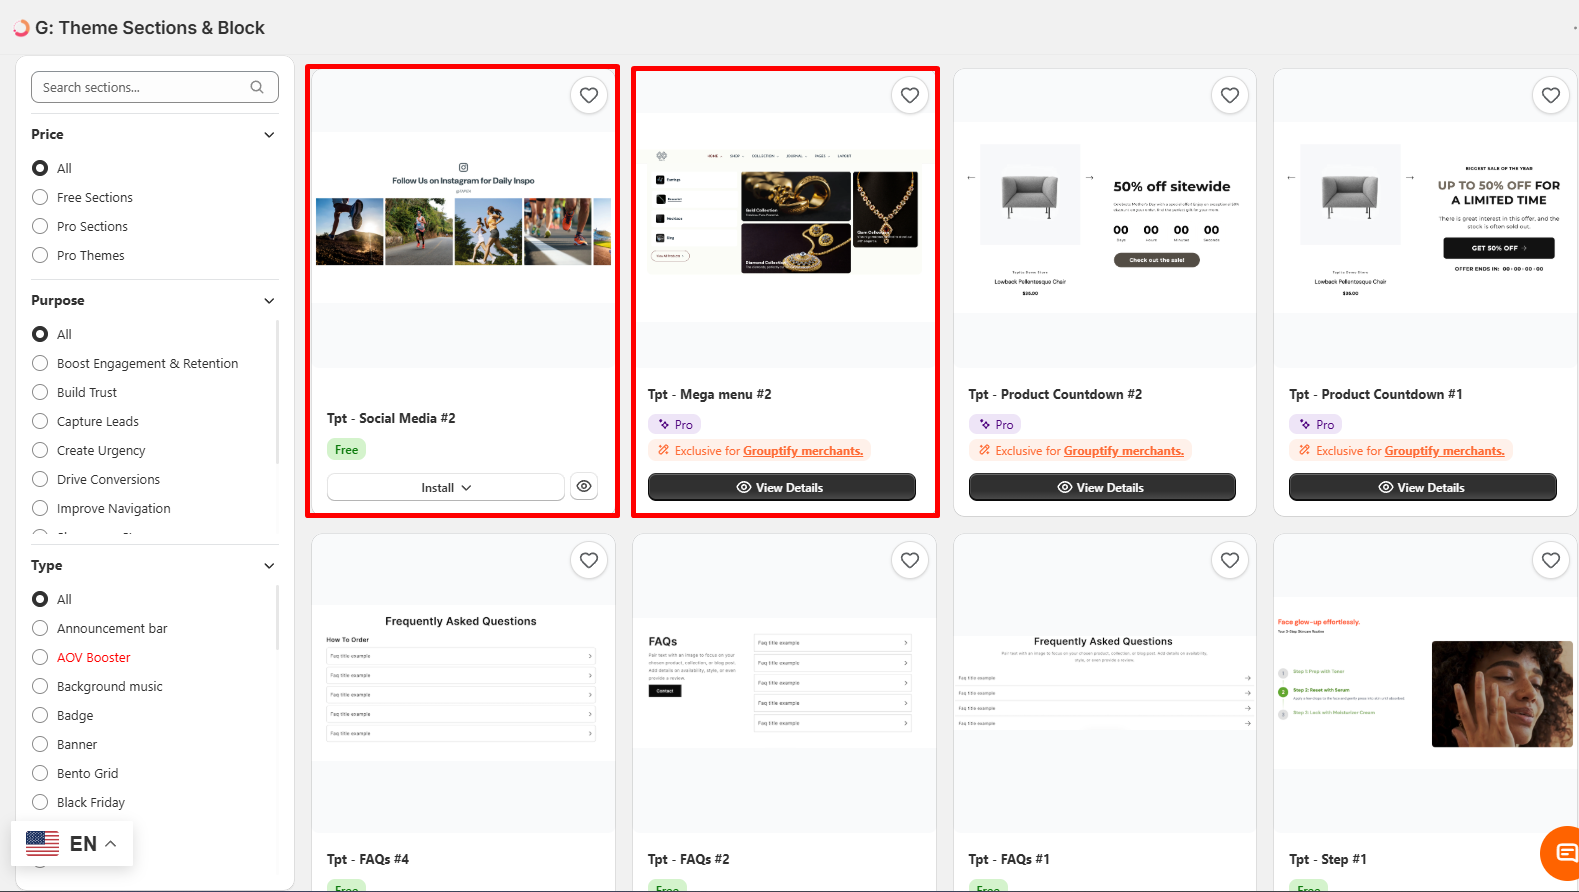This screenshot has width=1579, height=892.
Task: Choose Improve Navigation purpose filter
Action: coord(40,508)
